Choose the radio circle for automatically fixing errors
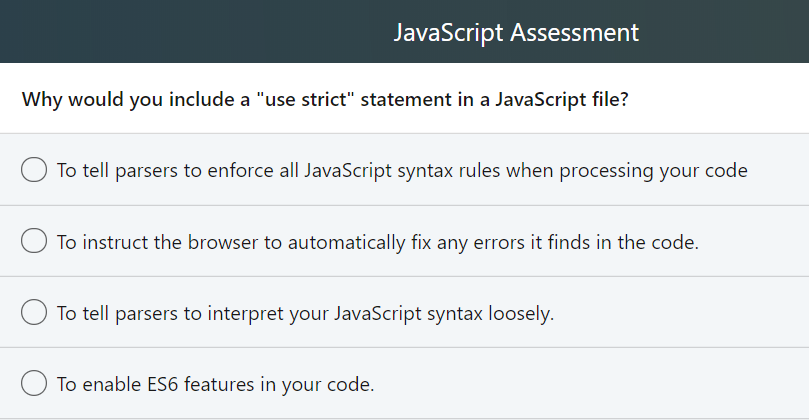The height and width of the screenshot is (420, 809). click(x=34, y=241)
